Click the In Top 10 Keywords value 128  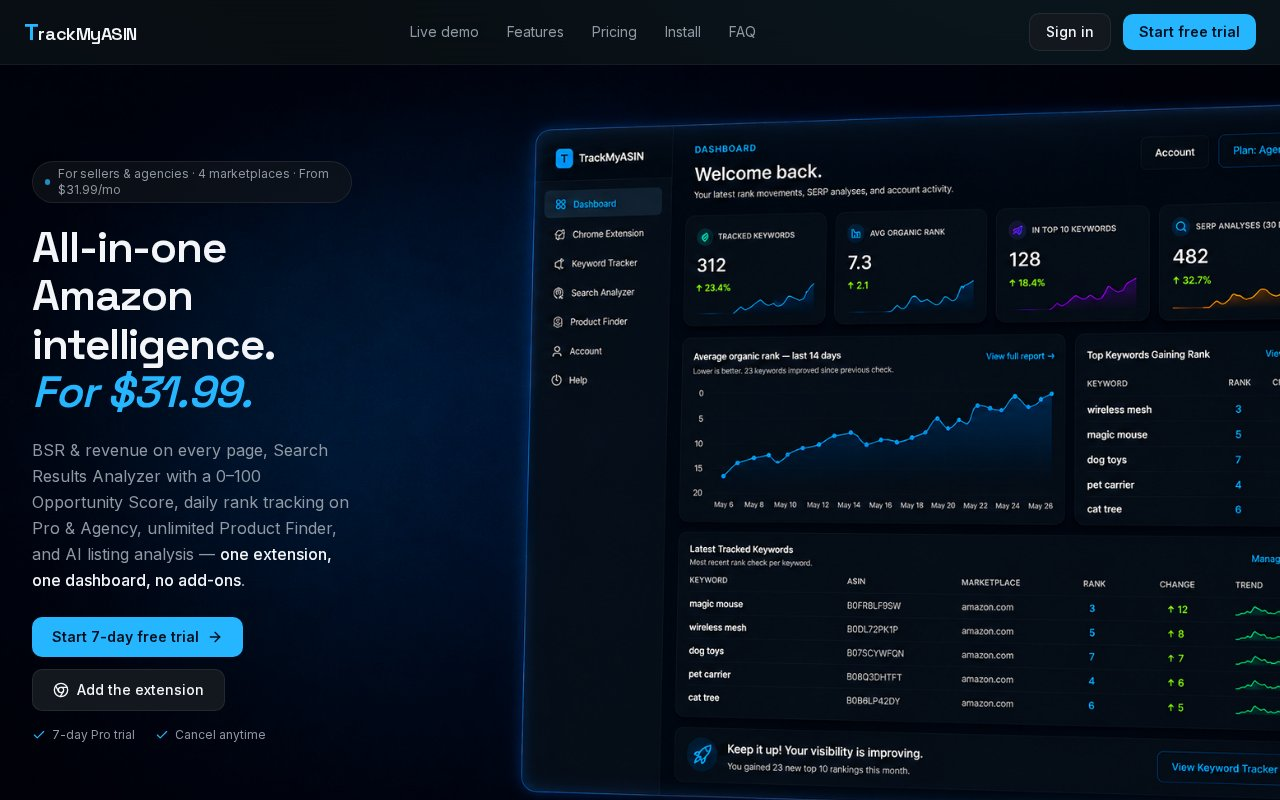pyautogui.click(x=1025, y=260)
